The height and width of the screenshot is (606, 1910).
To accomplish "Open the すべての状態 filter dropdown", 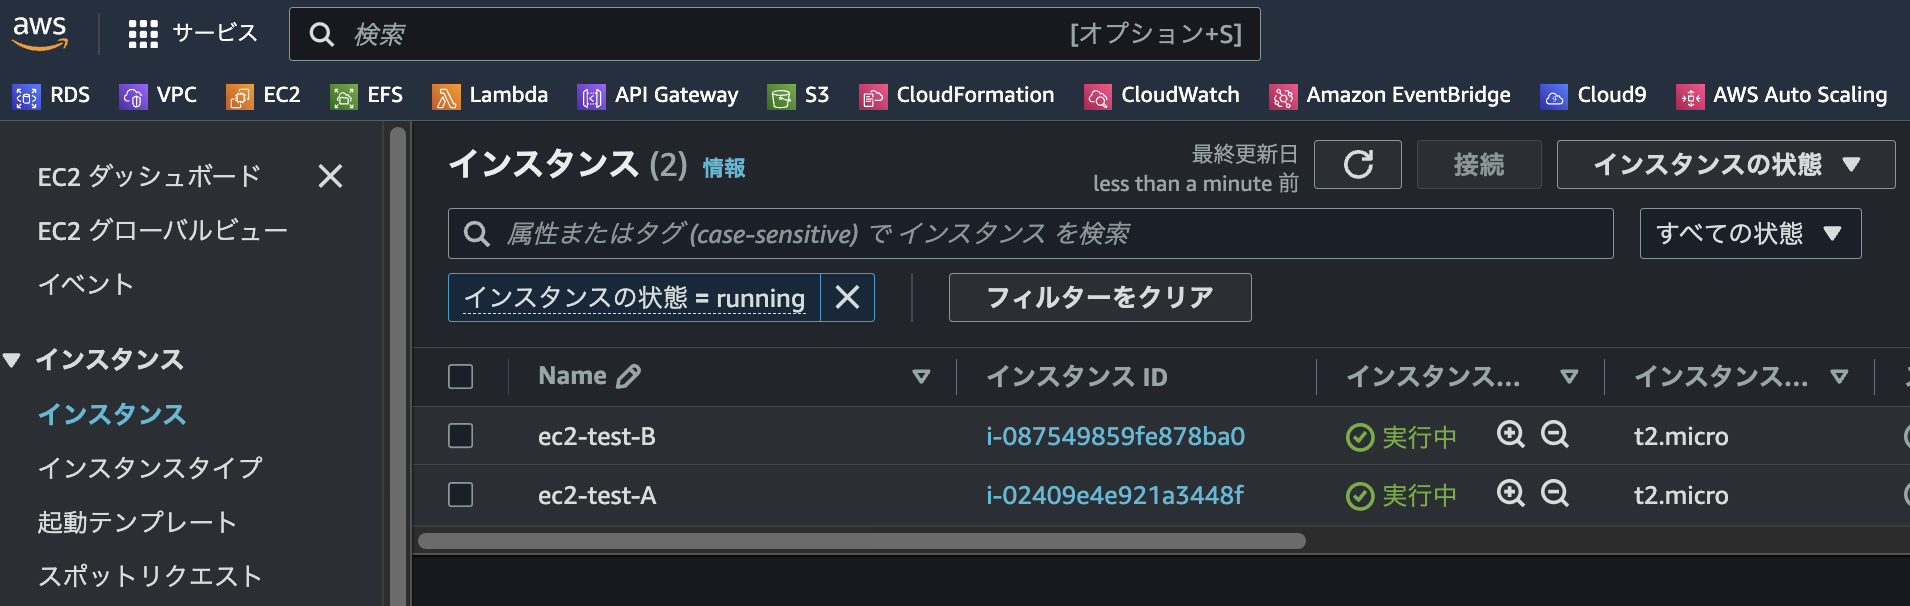I will (1749, 233).
